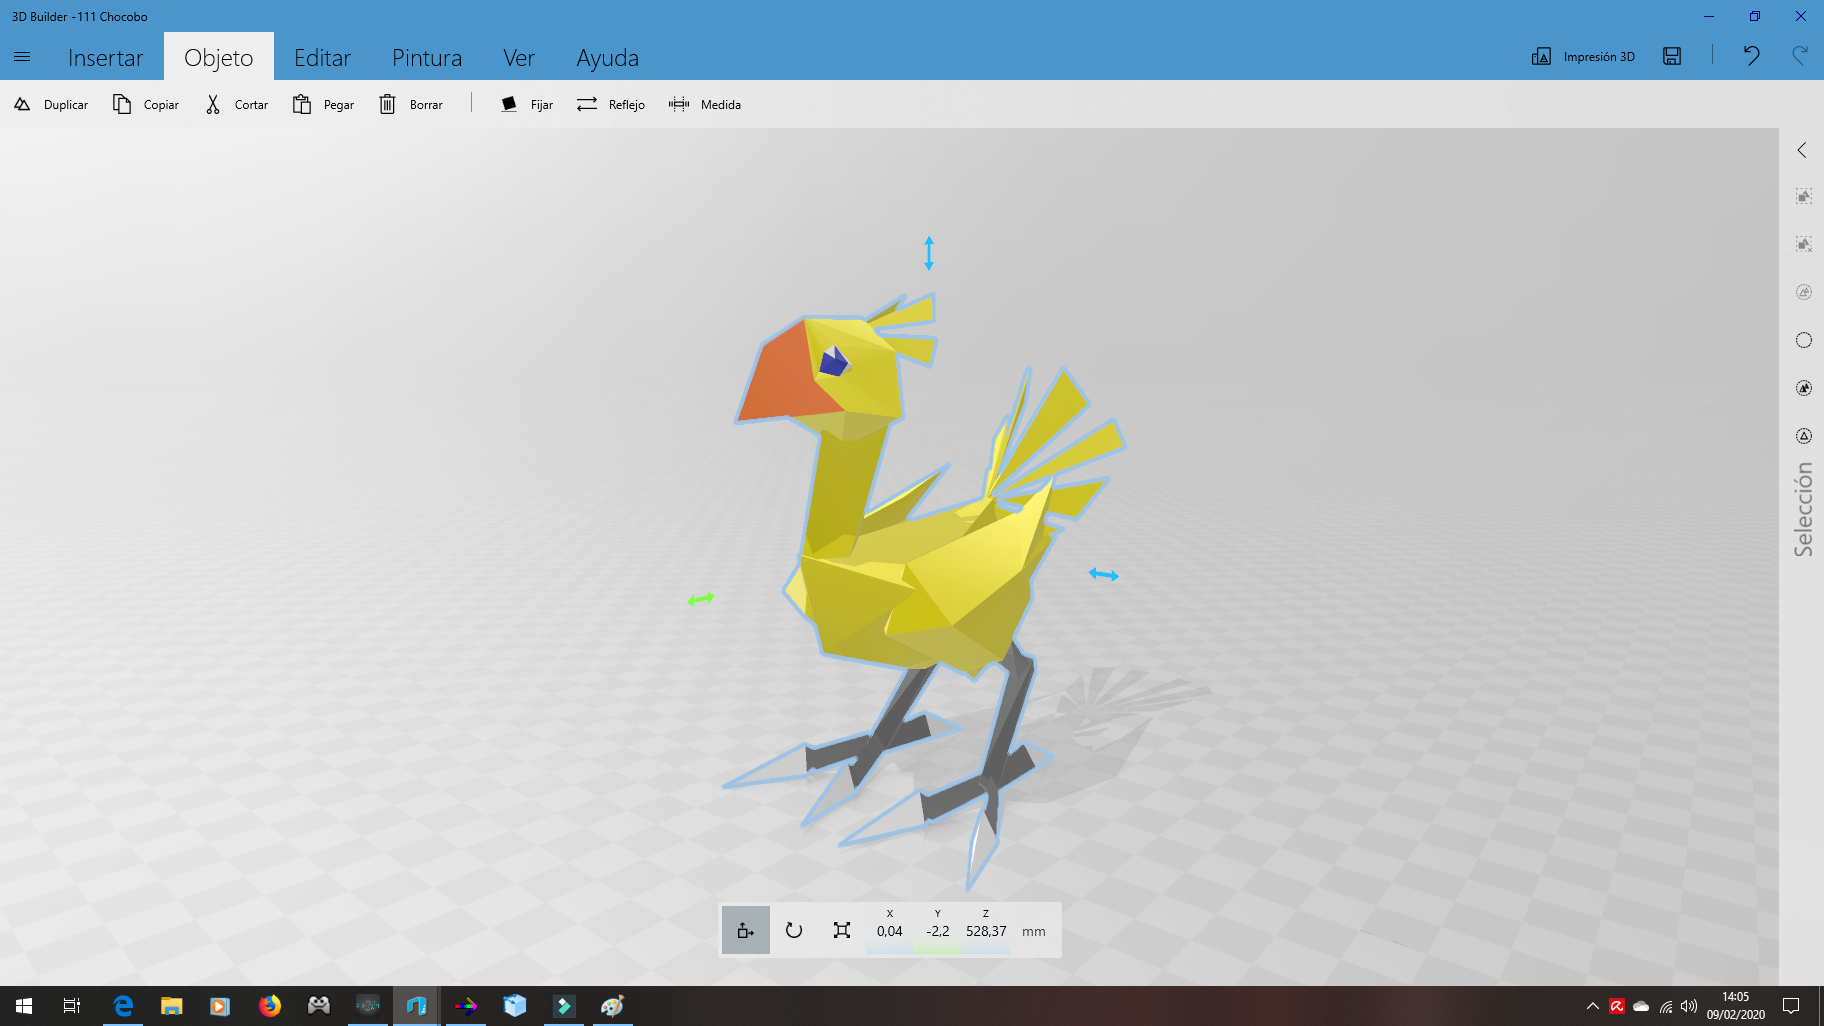Open the paint palette app in taskbar

pyautogui.click(x=613, y=1006)
